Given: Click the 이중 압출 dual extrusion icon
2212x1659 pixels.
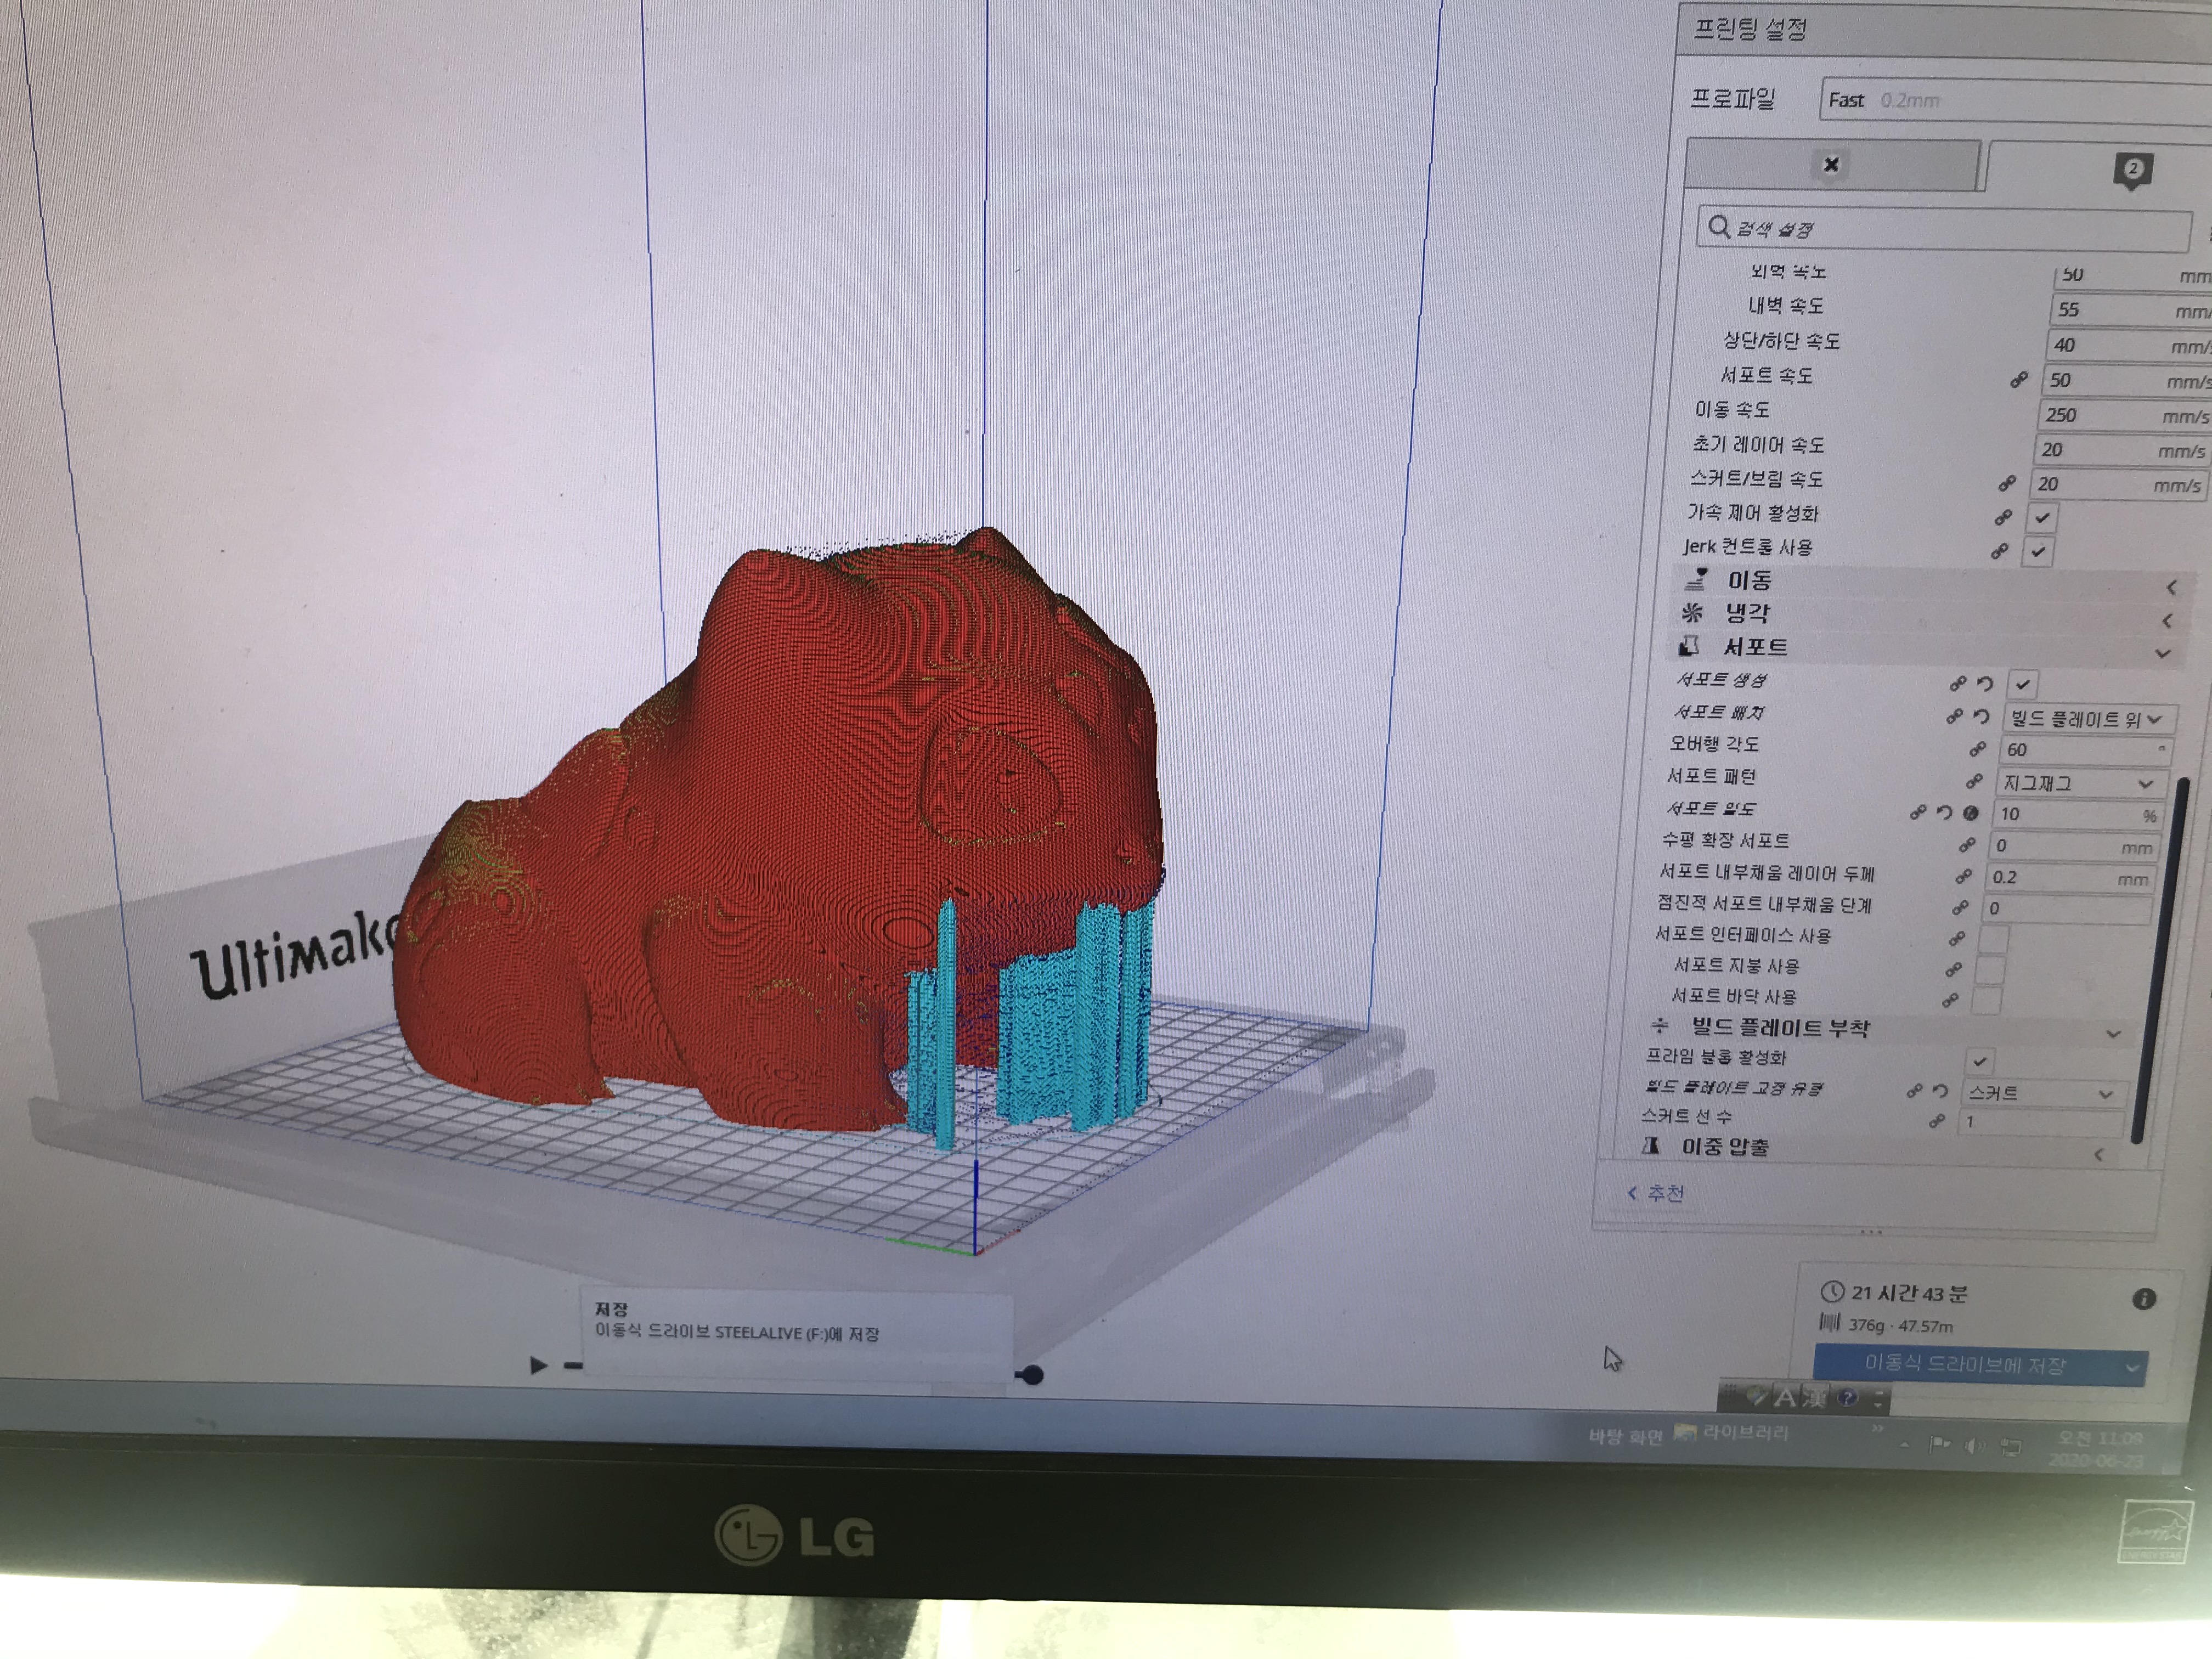Looking at the screenshot, I should coord(1651,1145).
